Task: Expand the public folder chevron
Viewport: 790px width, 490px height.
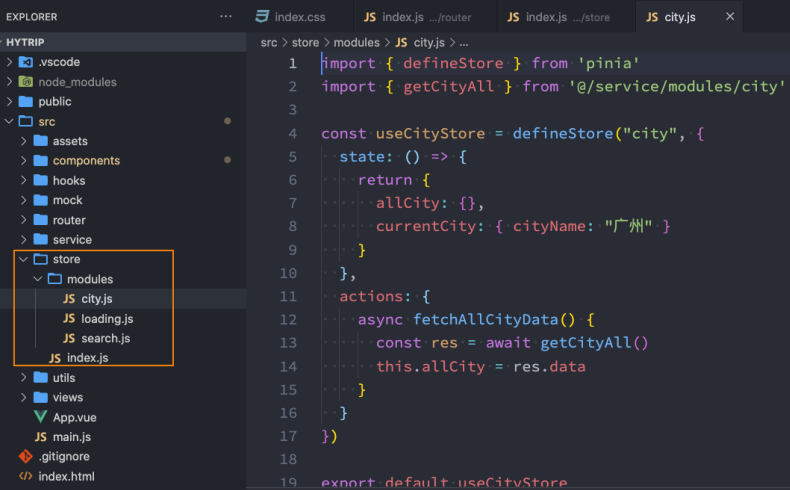Action: tap(9, 101)
